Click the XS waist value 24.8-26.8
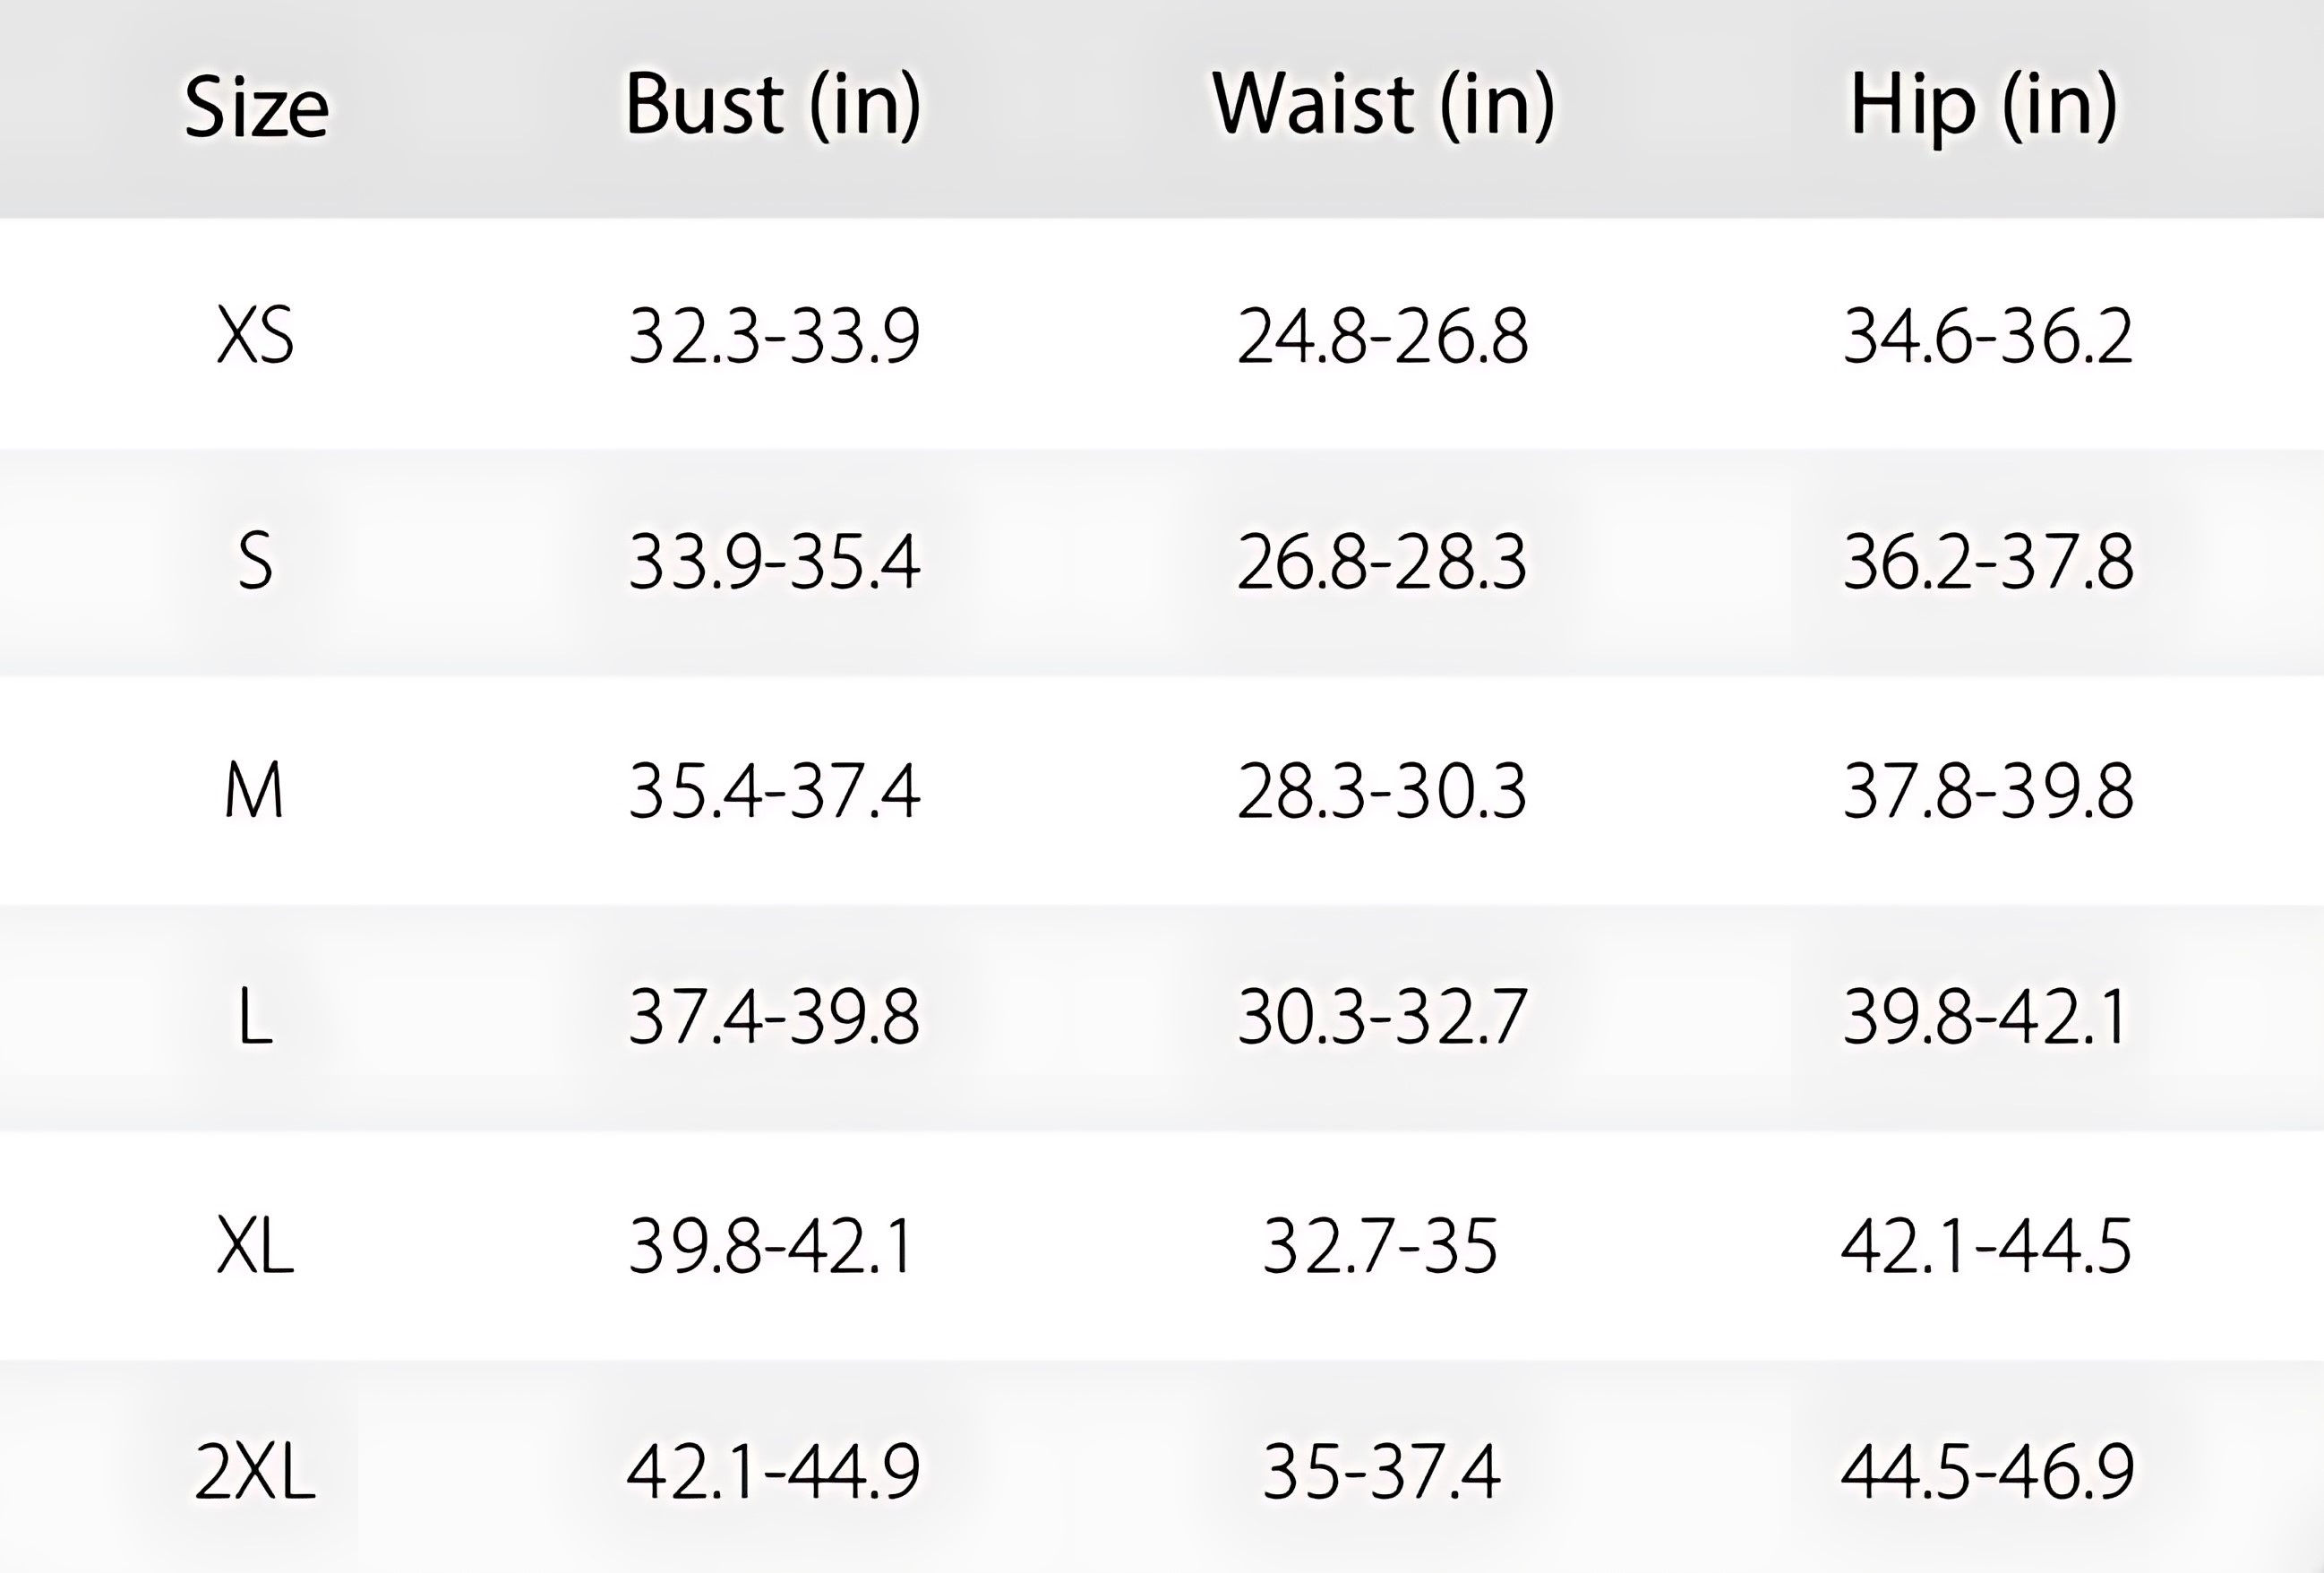The image size is (2324, 1573). (x=1382, y=336)
